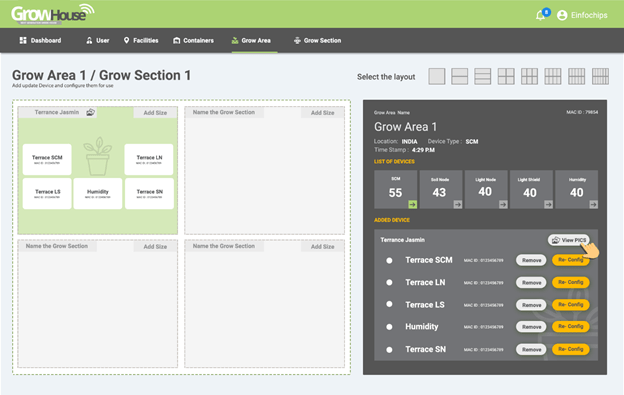Re-Config the Humidity device
624x395 pixels.
point(571,326)
